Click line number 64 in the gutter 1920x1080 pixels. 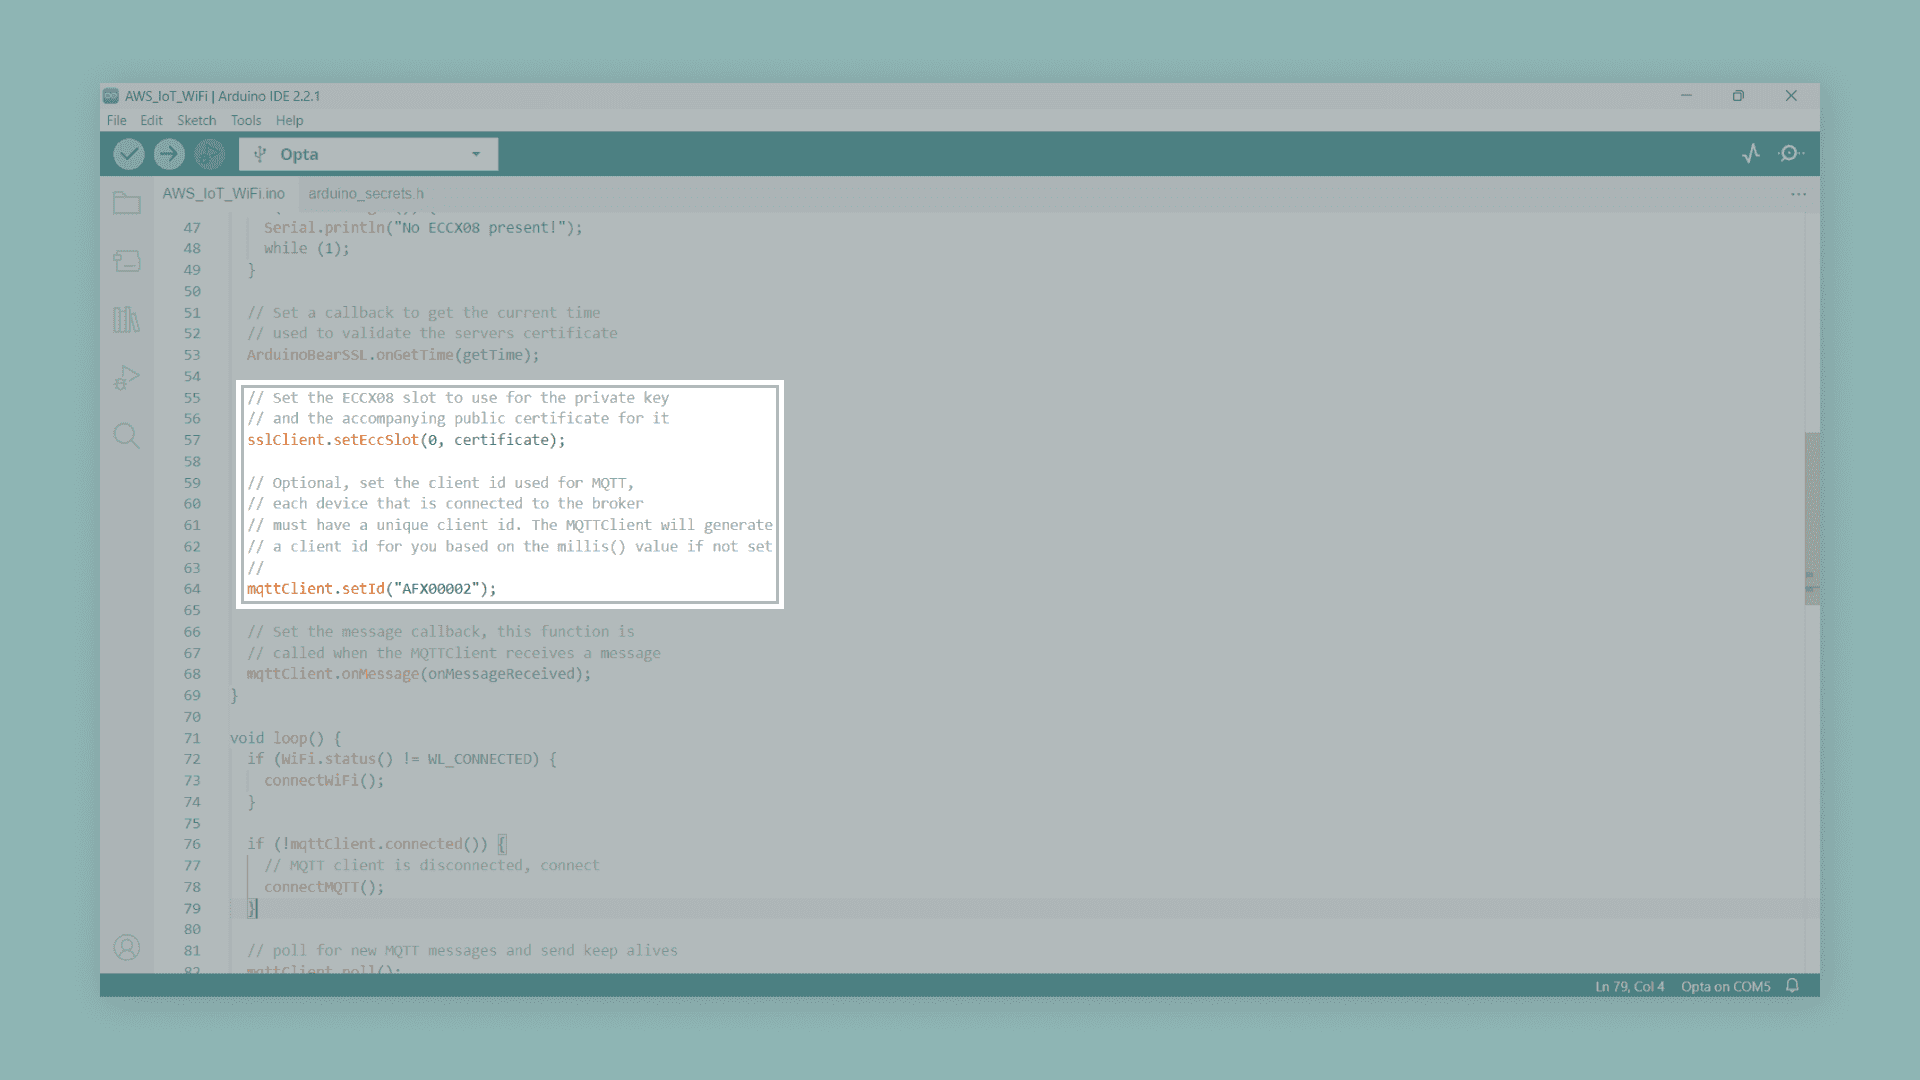tap(192, 589)
